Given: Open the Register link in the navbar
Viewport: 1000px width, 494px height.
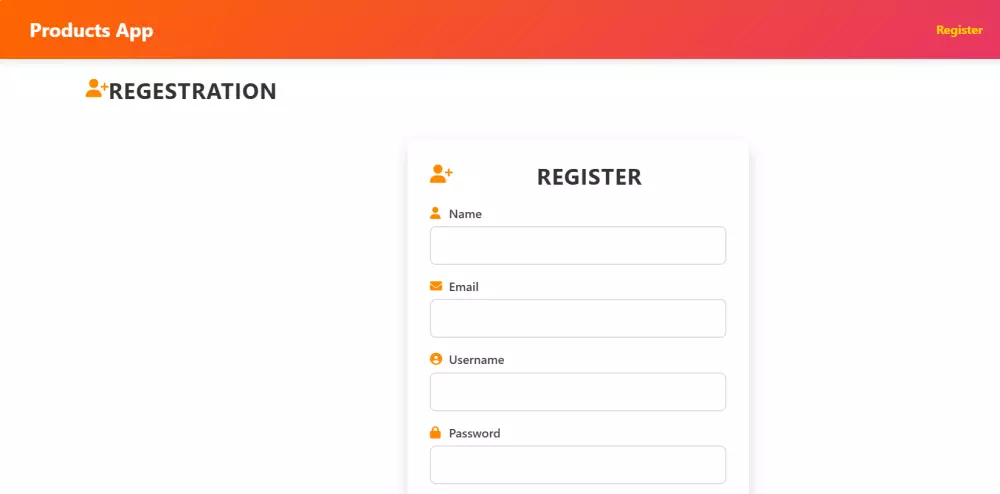Looking at the screenshot, I should coord(958,30).
